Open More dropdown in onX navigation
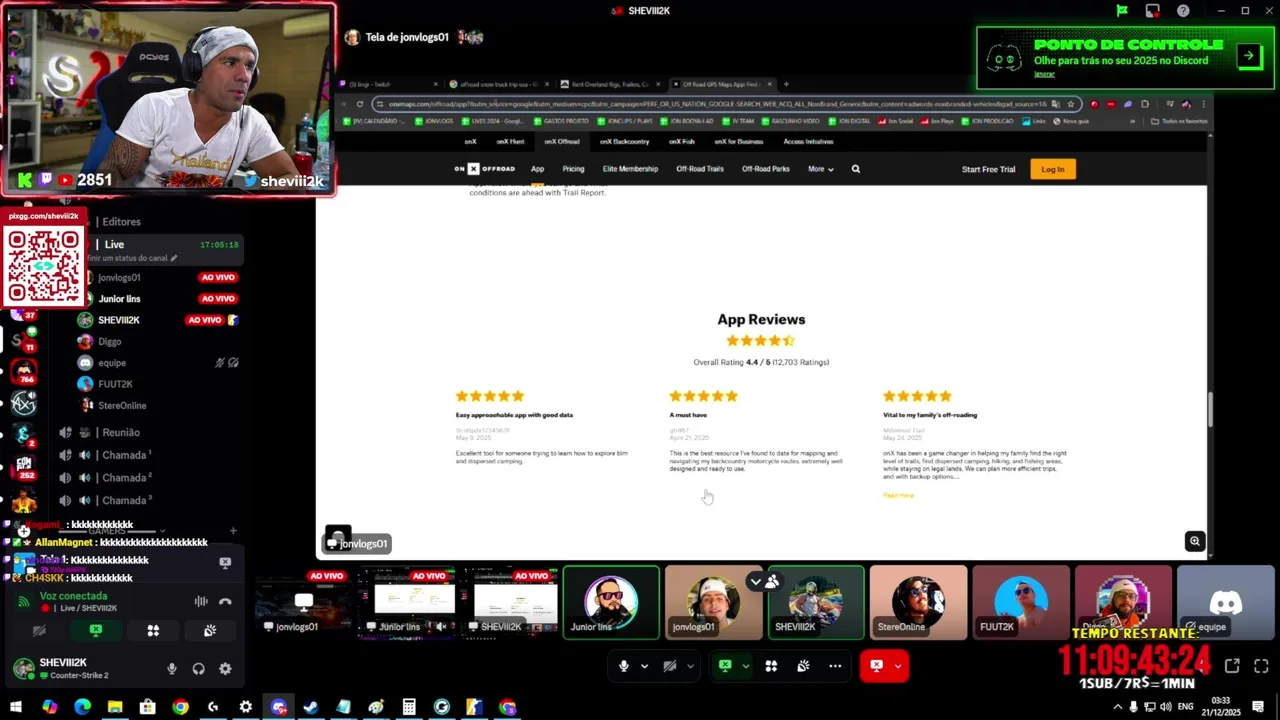Image resolution: width=1280 pixels, height=720 pixels. pyautogui.click(x=820, y=169)
